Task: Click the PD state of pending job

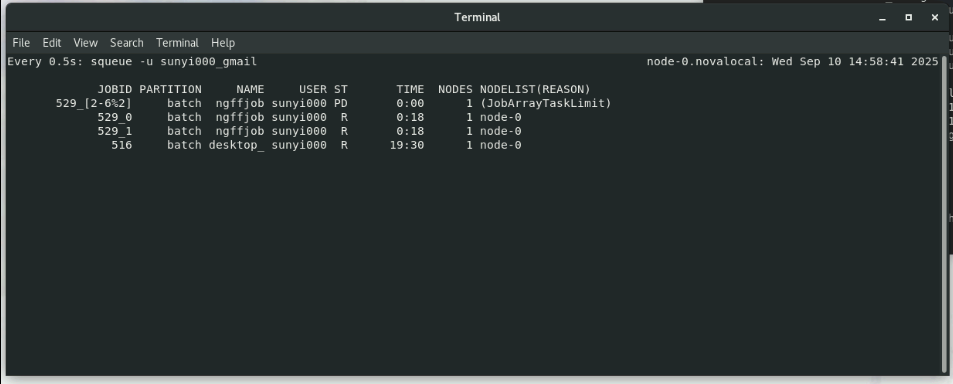Action: click(340, 103)
